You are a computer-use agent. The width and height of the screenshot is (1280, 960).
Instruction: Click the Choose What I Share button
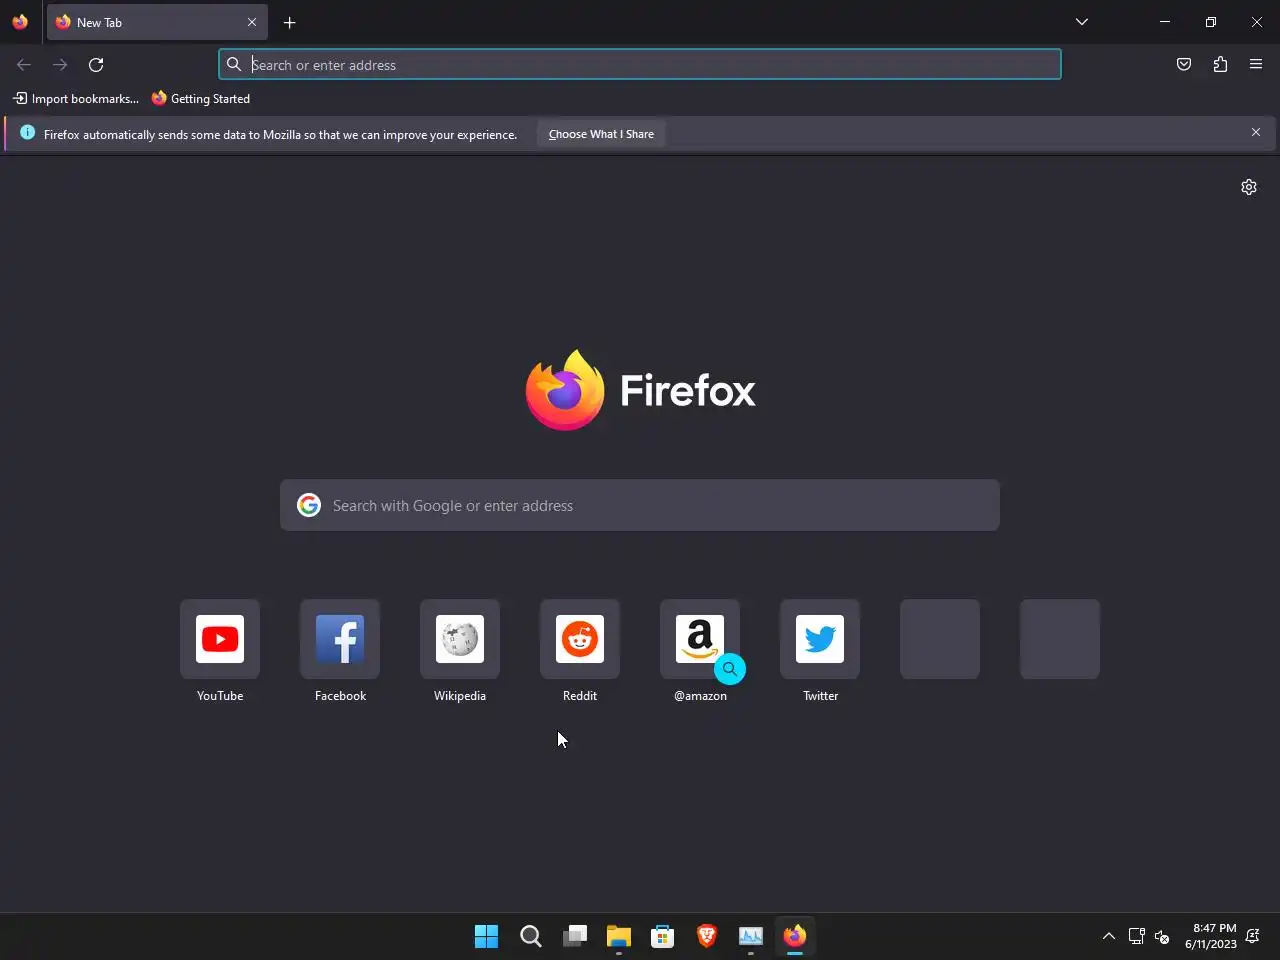pyautogui.click(x=601, y=134)
